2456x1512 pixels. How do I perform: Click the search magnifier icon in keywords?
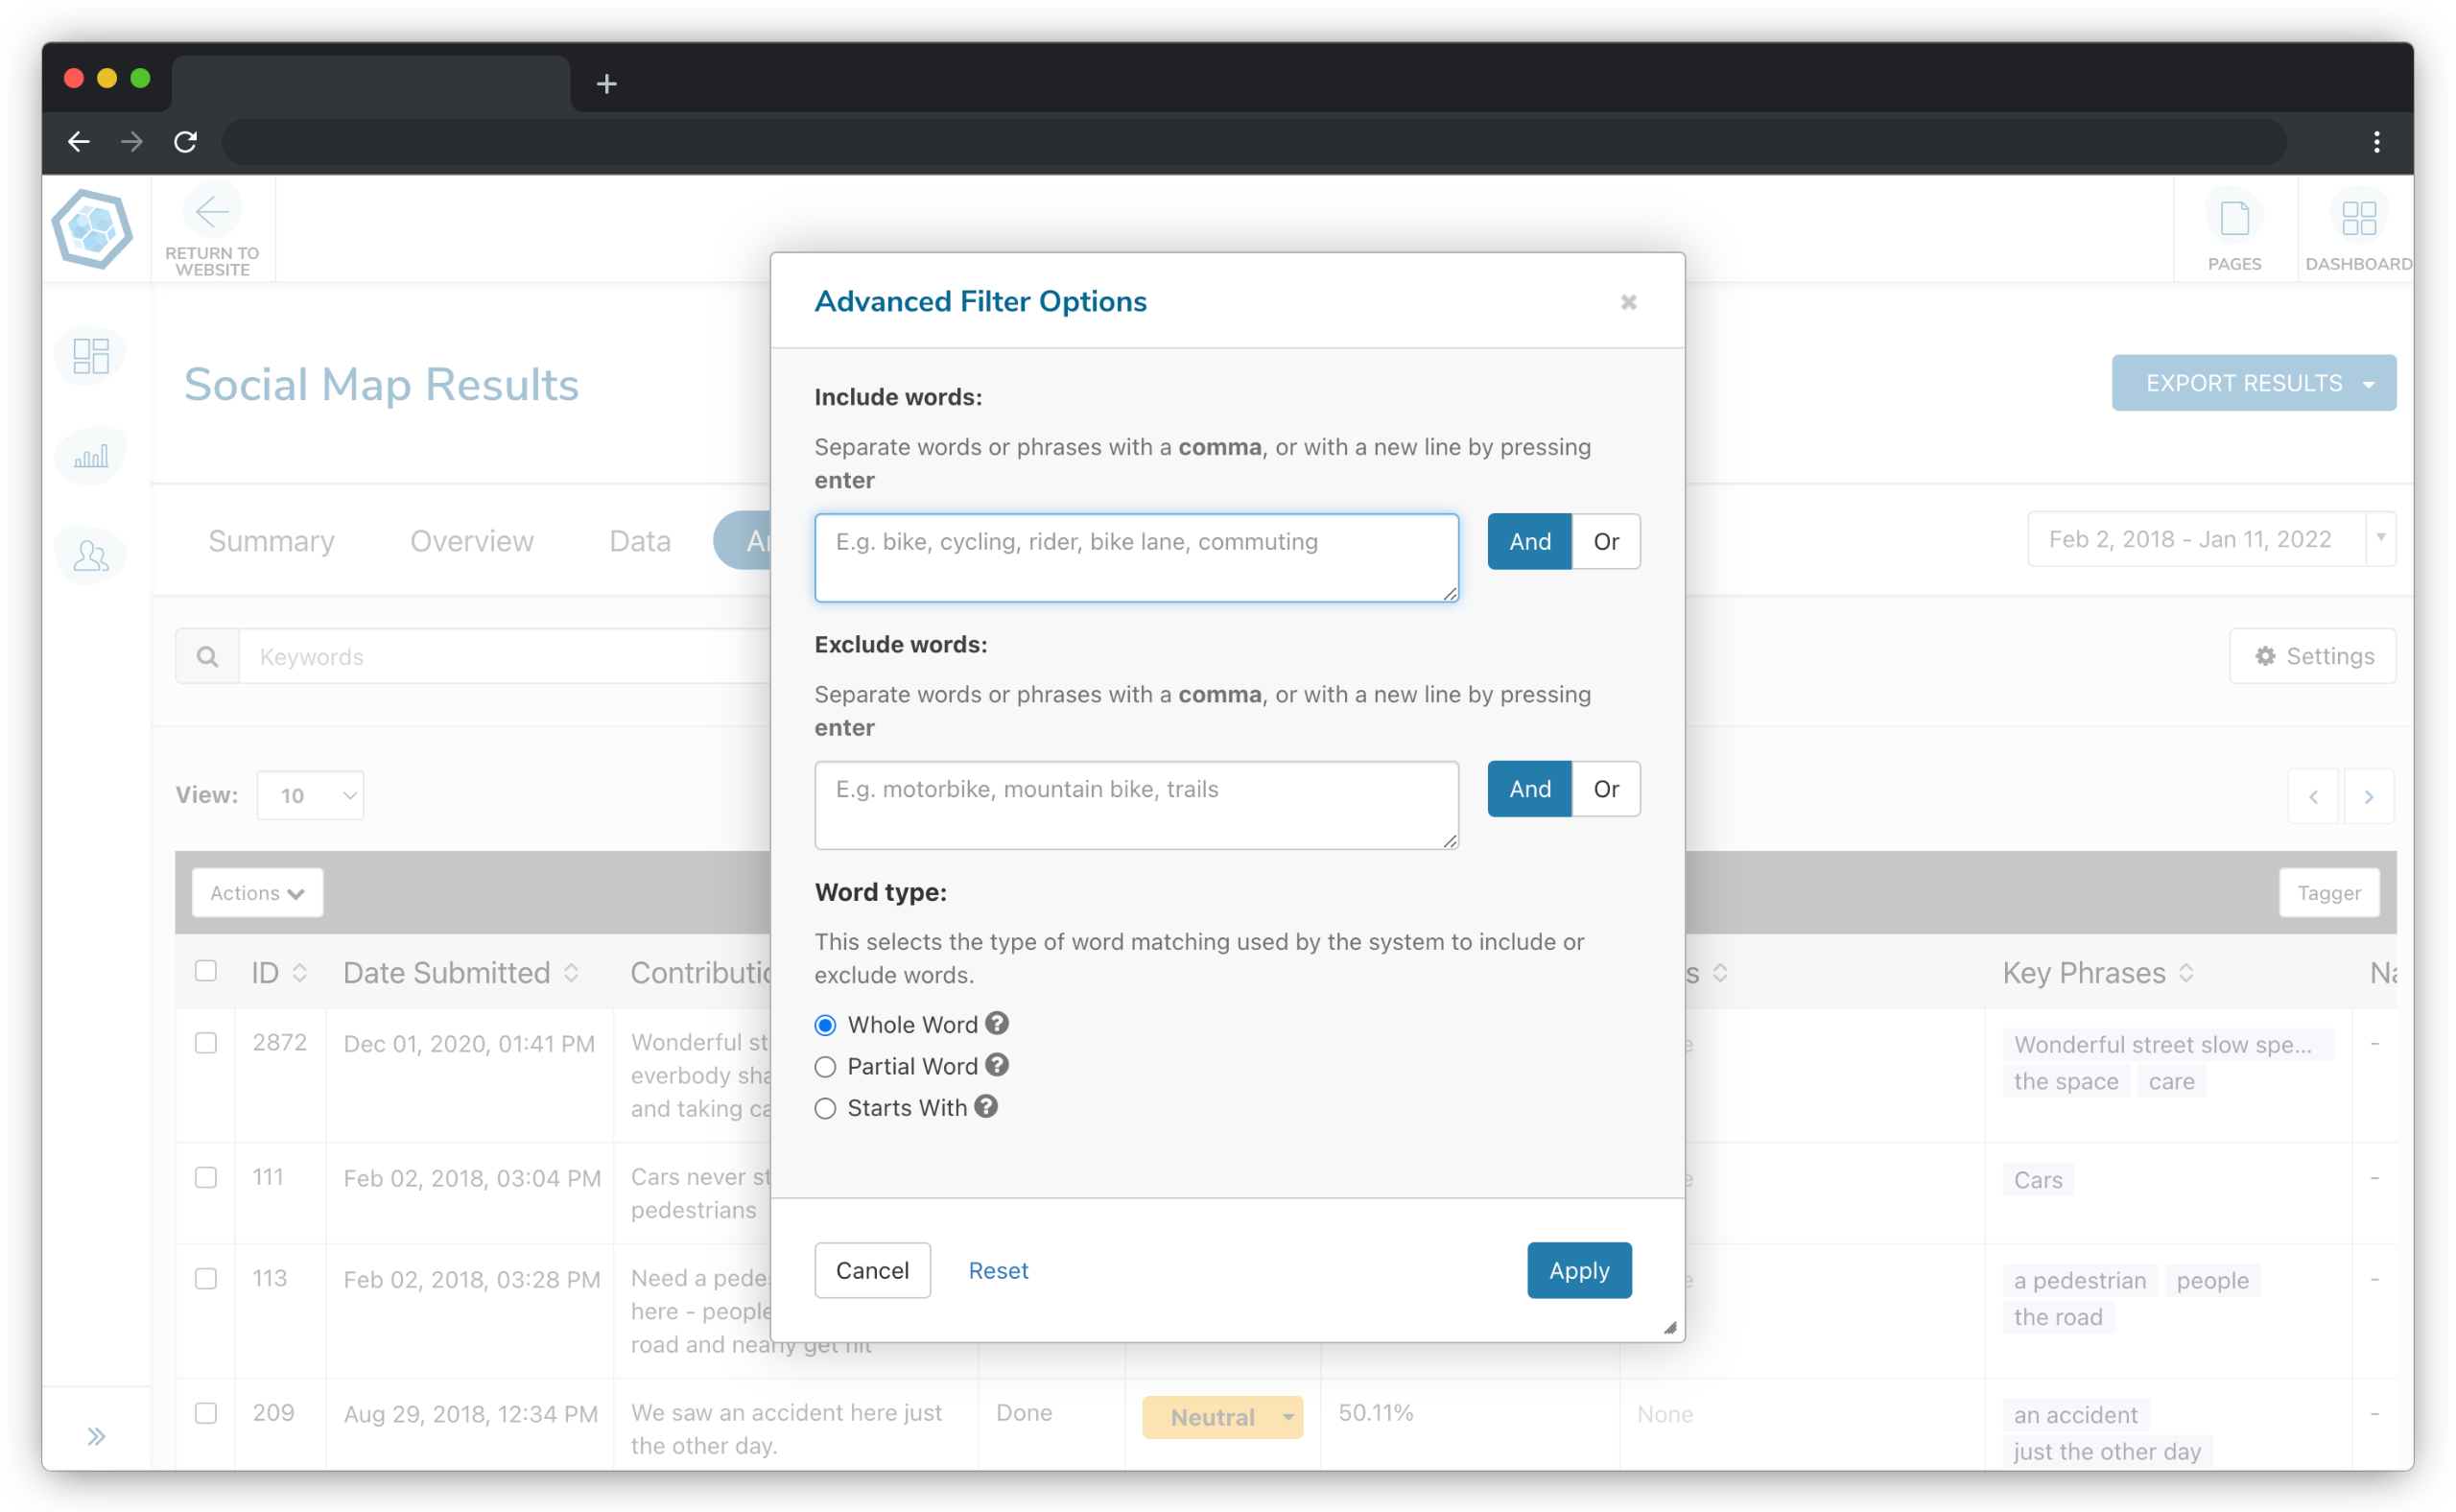click(x=207, y=656)
